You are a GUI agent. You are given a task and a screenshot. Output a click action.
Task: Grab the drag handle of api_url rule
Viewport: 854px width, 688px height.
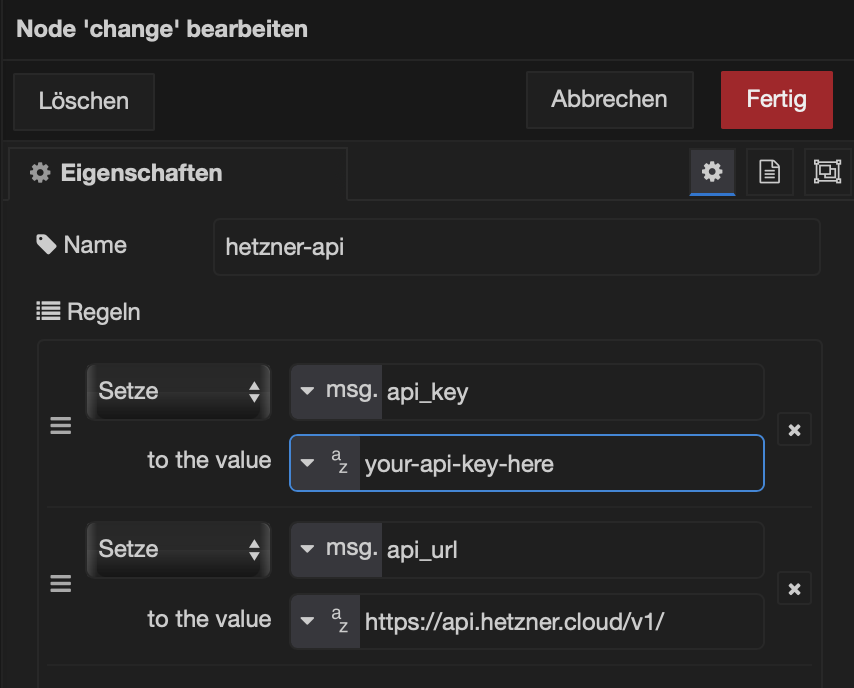point(61,585)
